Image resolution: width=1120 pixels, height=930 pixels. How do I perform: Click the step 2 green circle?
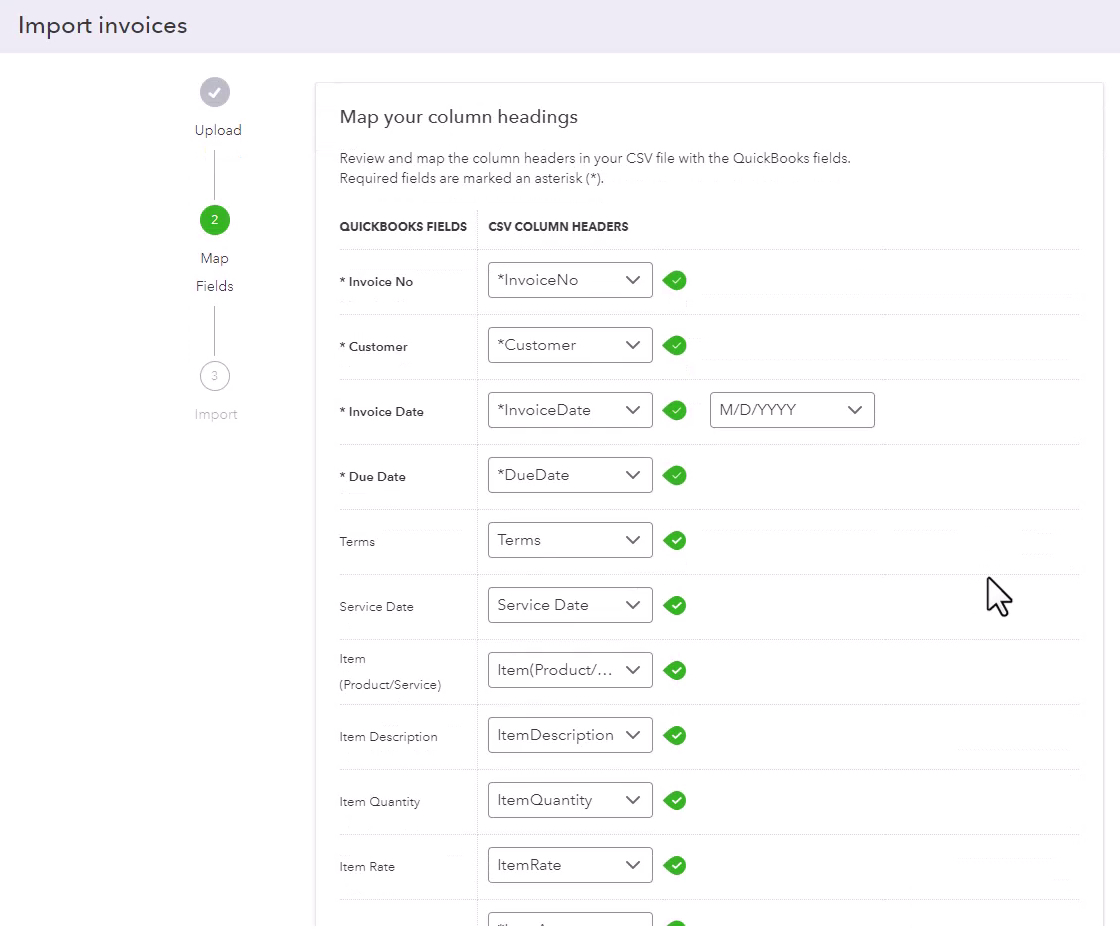click(x=215, y=220)
